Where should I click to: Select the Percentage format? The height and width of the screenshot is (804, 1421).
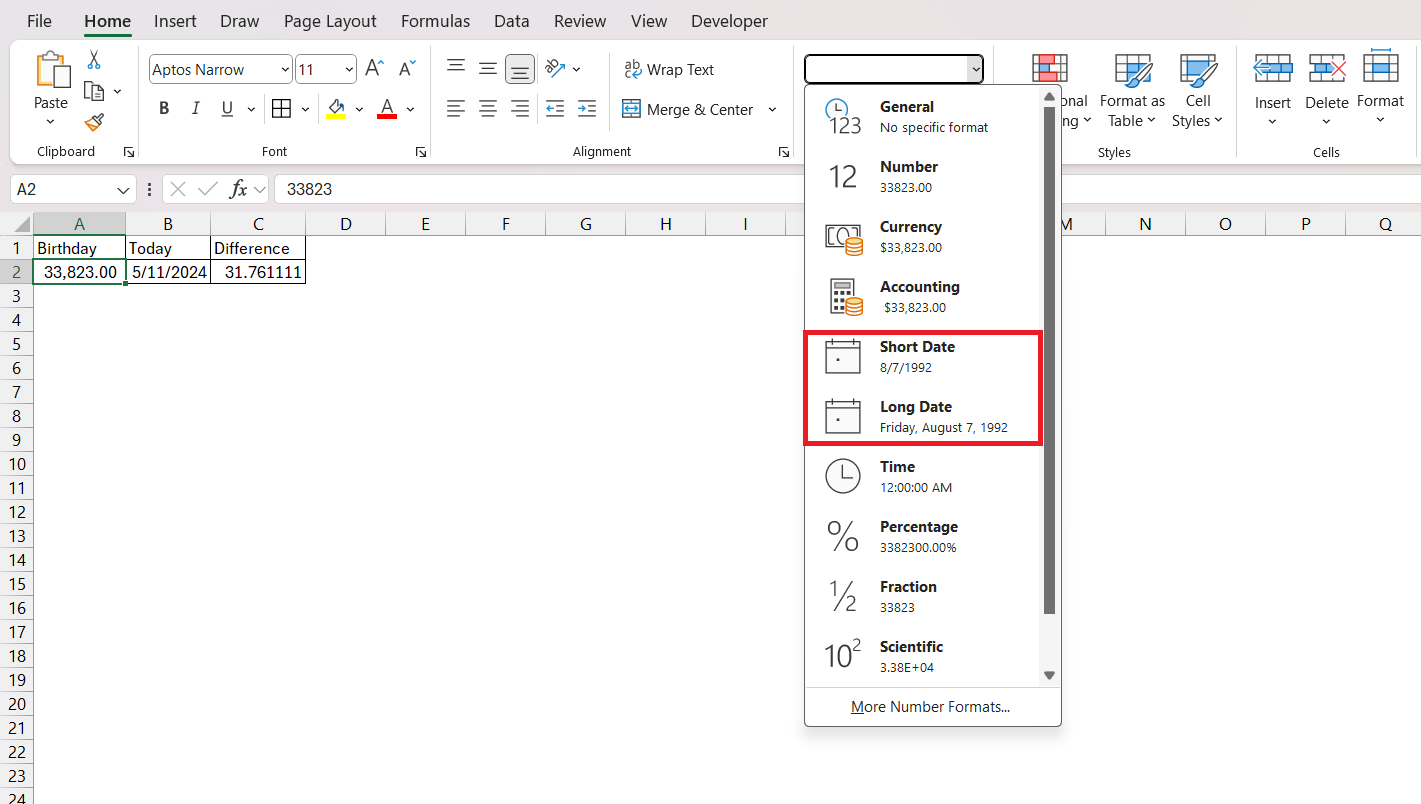point(922,537)
